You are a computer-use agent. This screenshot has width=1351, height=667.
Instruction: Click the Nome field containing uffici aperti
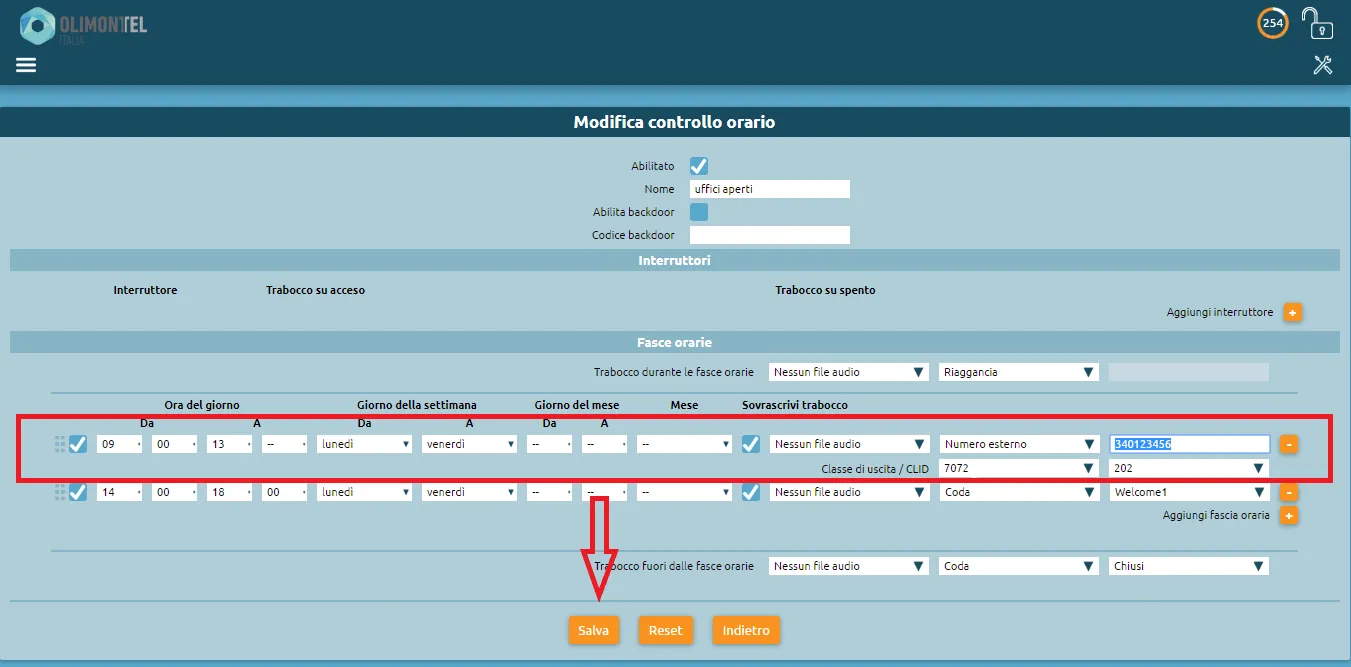pyautogui.click(x=769, y=189)
